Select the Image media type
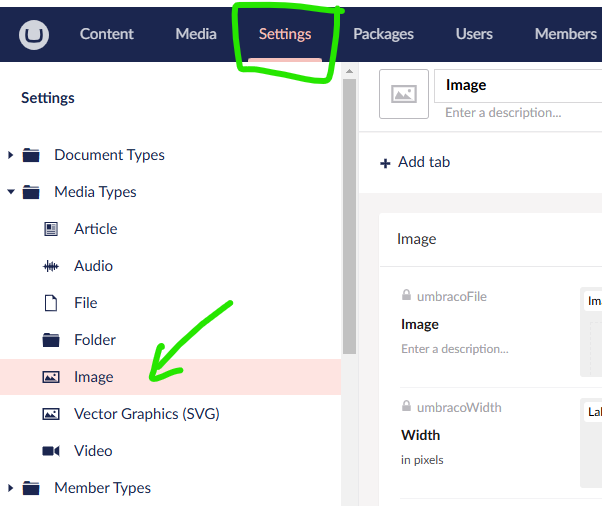Viewport: 602px width, 506px height. 170,377
